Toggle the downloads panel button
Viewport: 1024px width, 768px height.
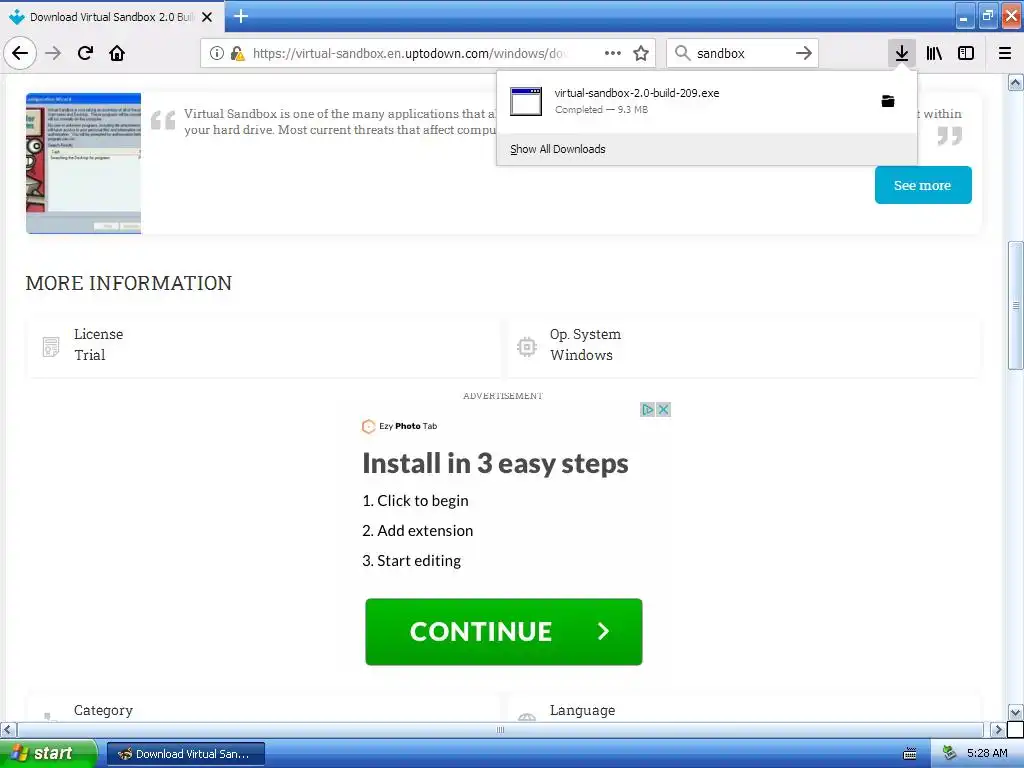click(x=901, y=53)
